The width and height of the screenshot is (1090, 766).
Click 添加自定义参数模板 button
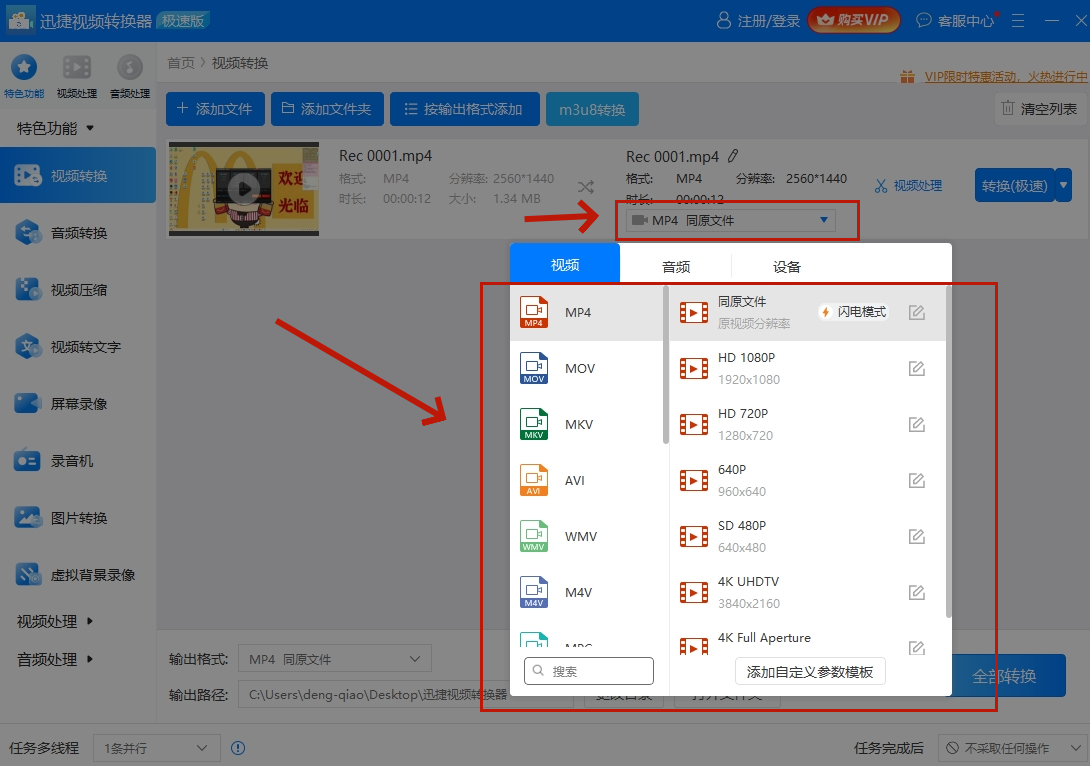pyautogui.click(x=810, y=671)
